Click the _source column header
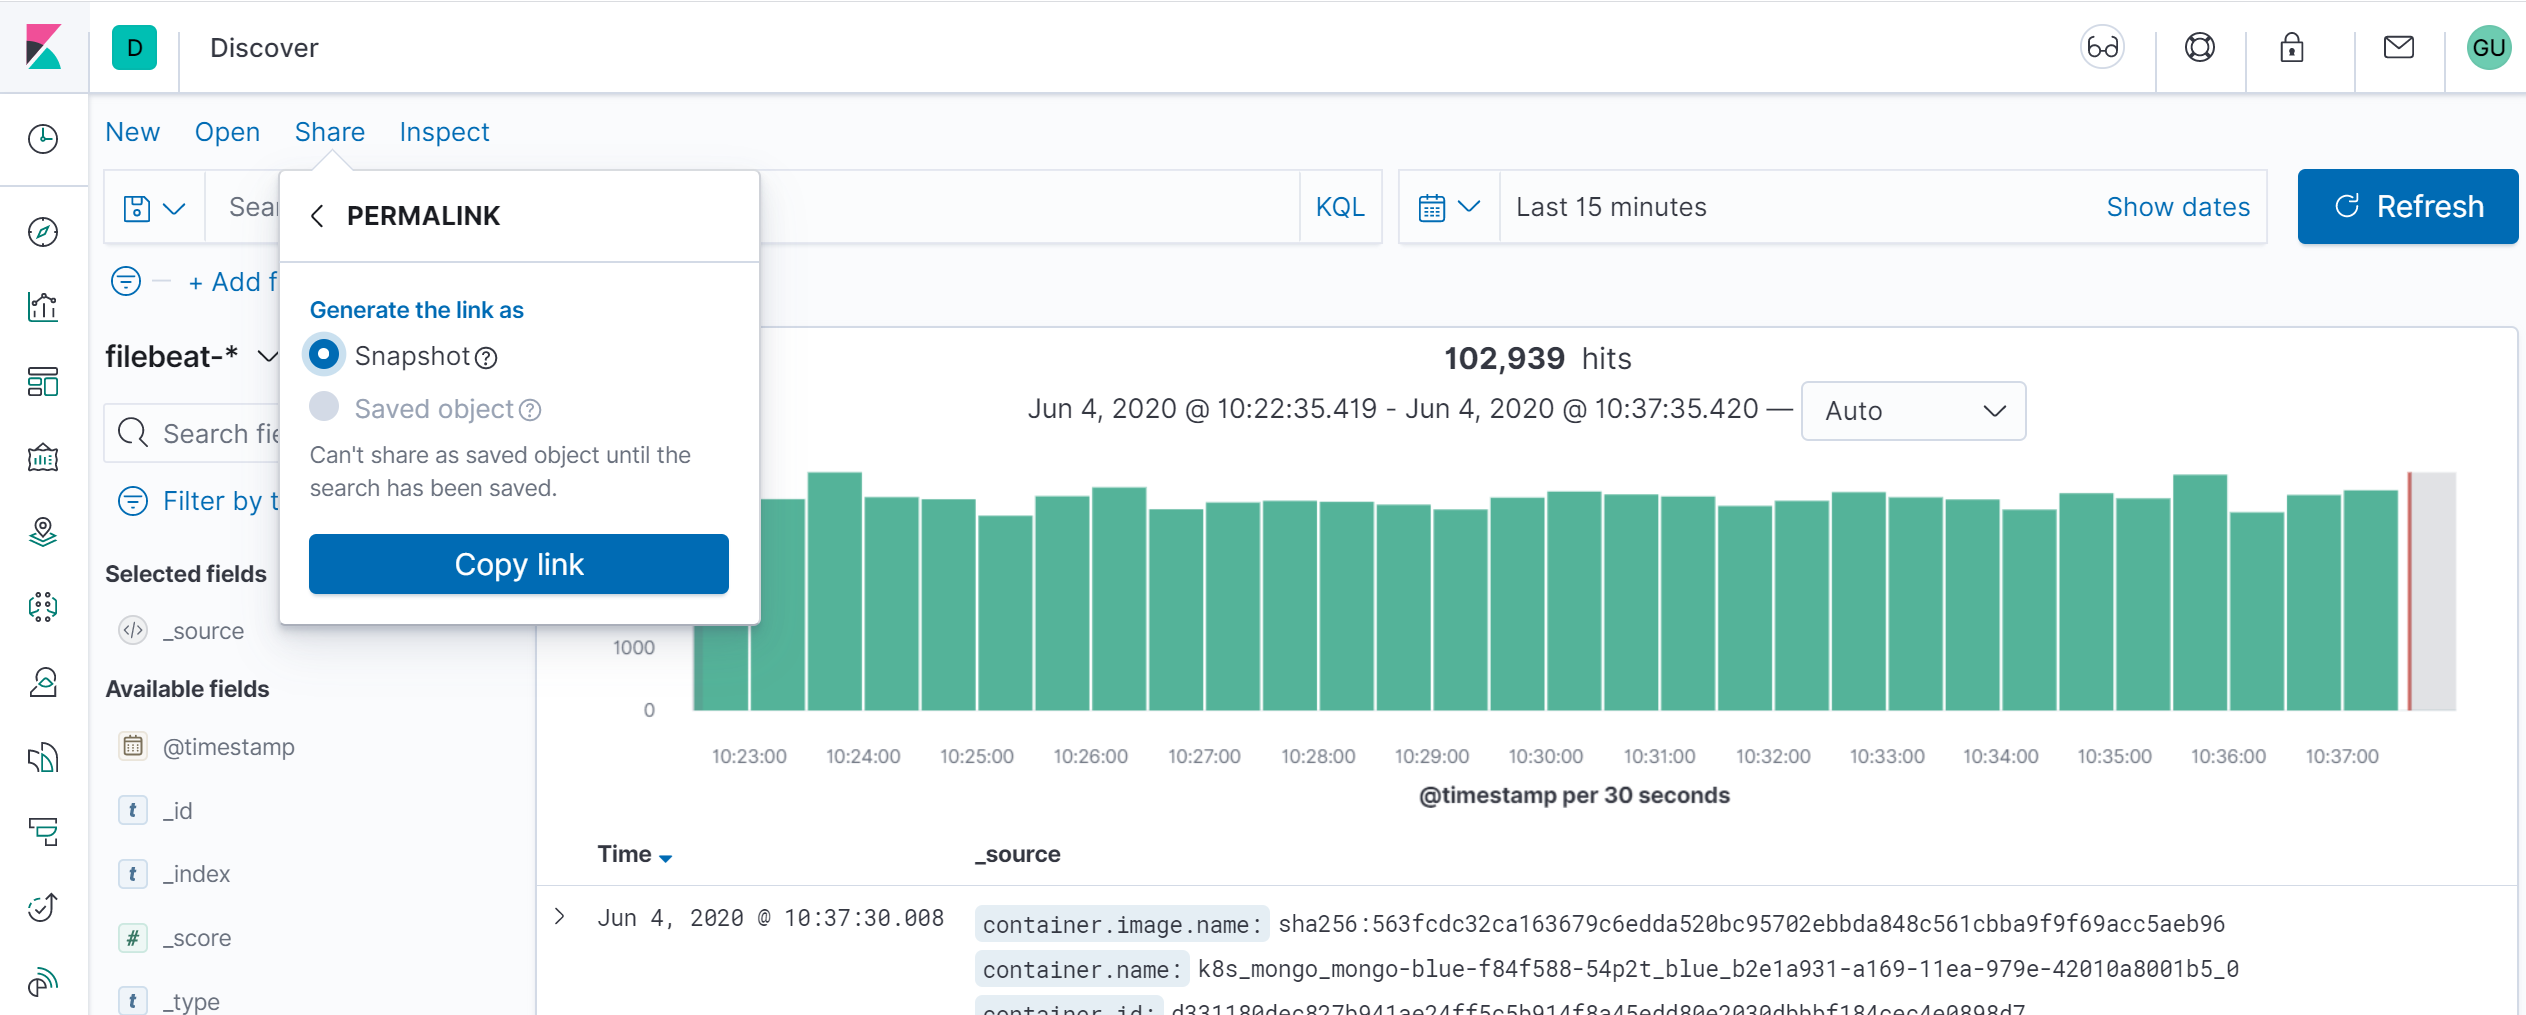 (1018, 854)
